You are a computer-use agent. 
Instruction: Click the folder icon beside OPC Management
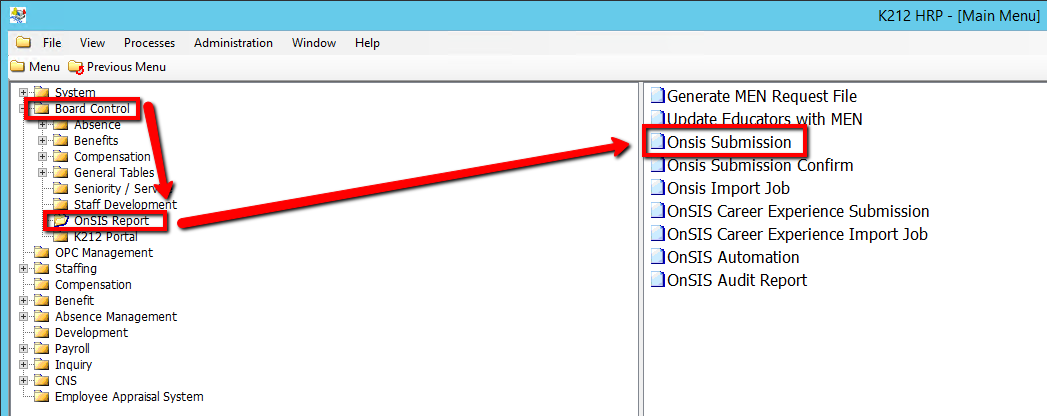tap(42, 253)
